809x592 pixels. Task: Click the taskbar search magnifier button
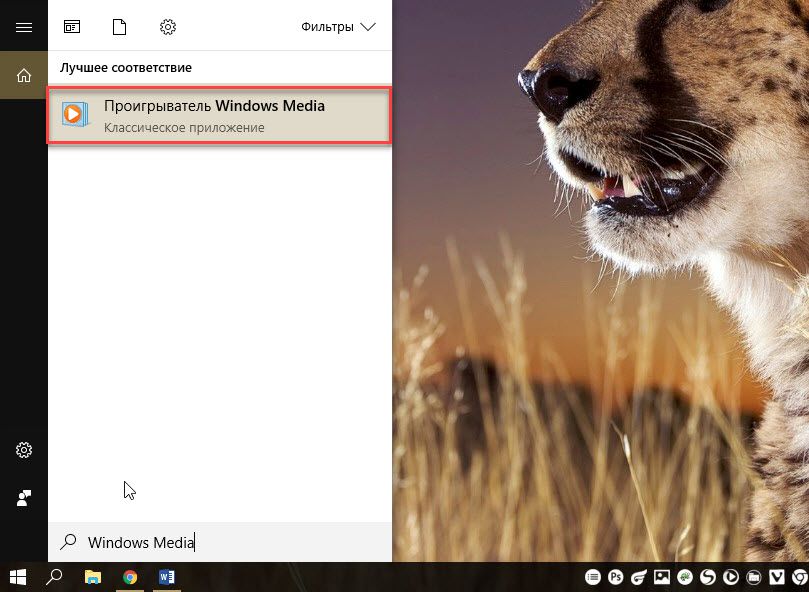55,577
